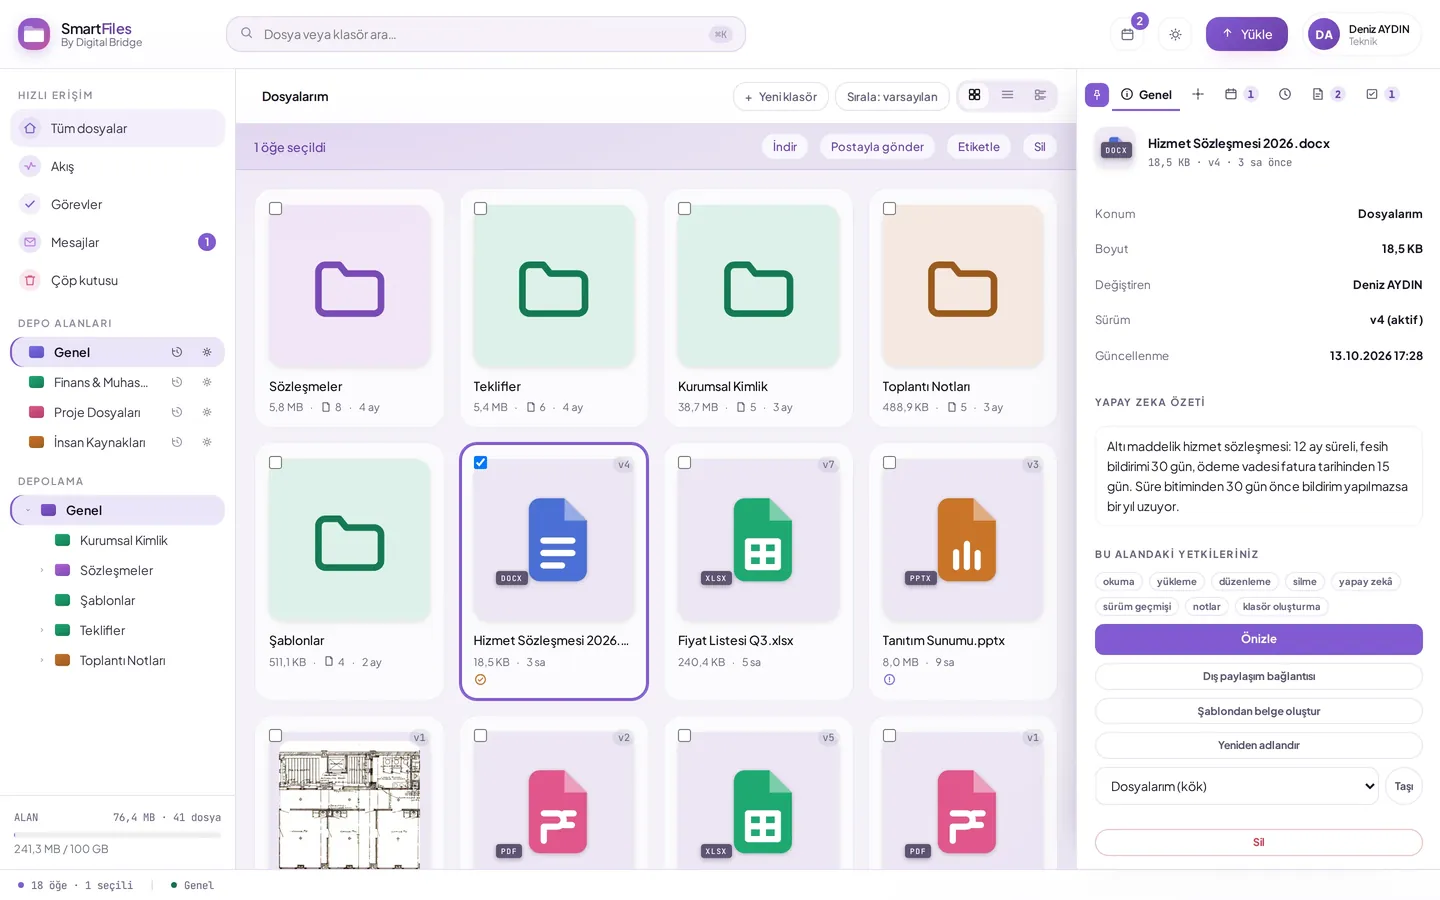The height and width of the screenshot is (900, 1440).
Task: Expand the Sözleşmeler tree node
Action: pyautogui.click(x=42, y=570)
